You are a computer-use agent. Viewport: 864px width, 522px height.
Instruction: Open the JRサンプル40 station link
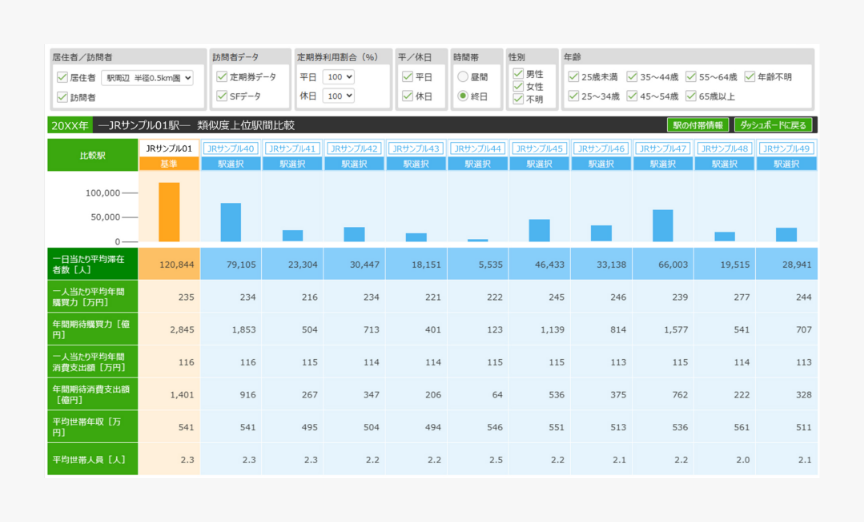coord(231,148)
